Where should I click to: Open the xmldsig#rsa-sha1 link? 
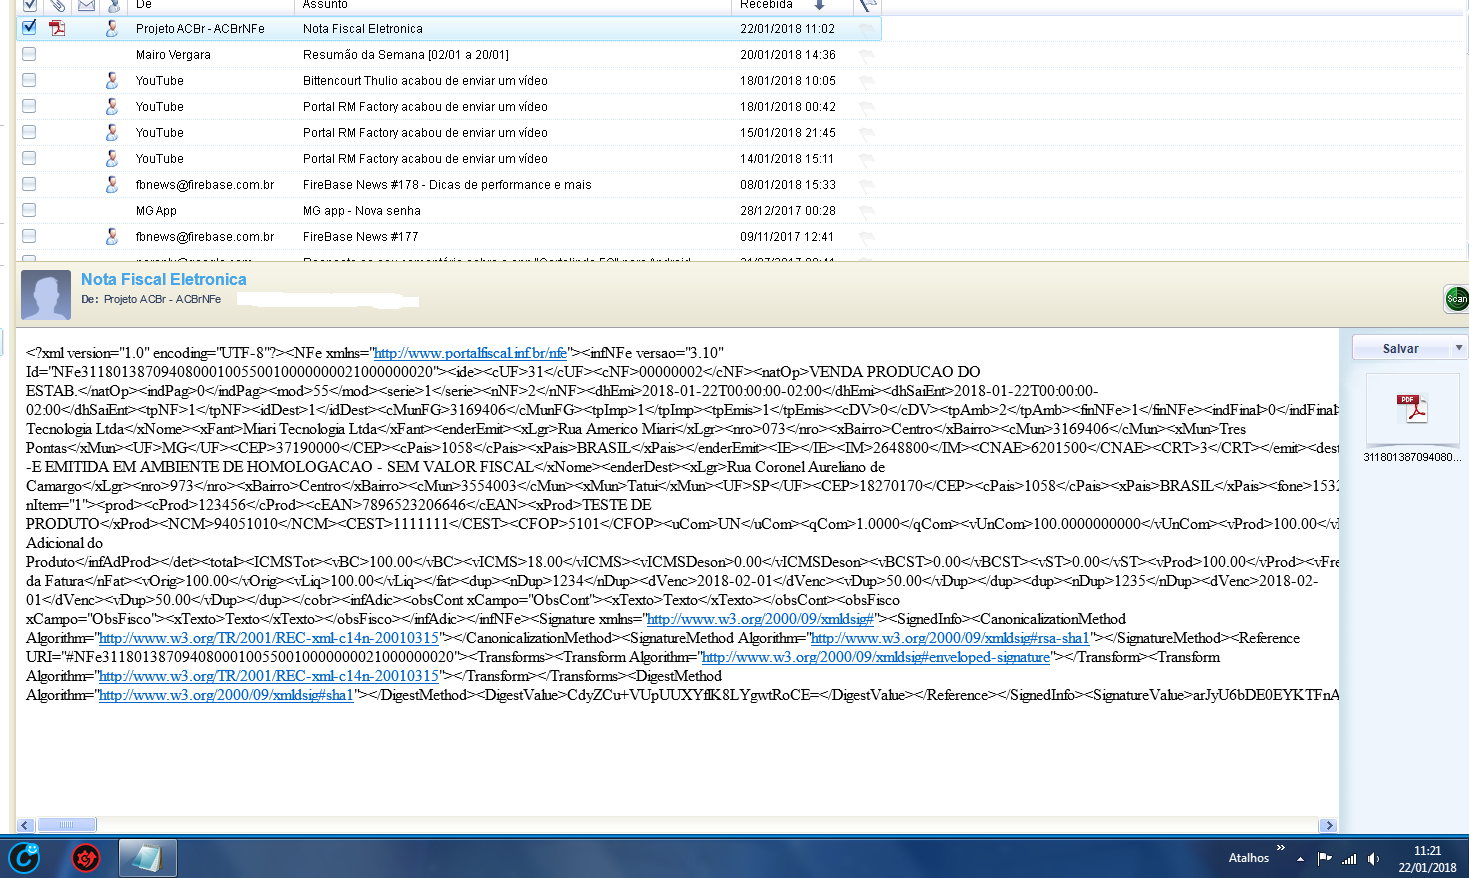click(949, 638)
